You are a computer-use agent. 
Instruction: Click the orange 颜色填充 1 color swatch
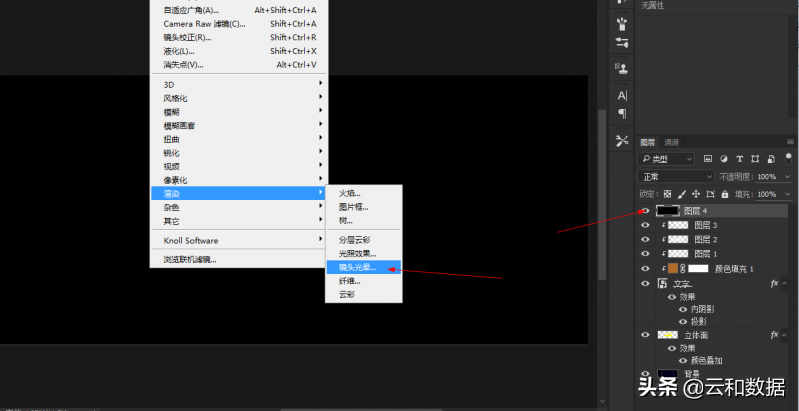(672, 269)
